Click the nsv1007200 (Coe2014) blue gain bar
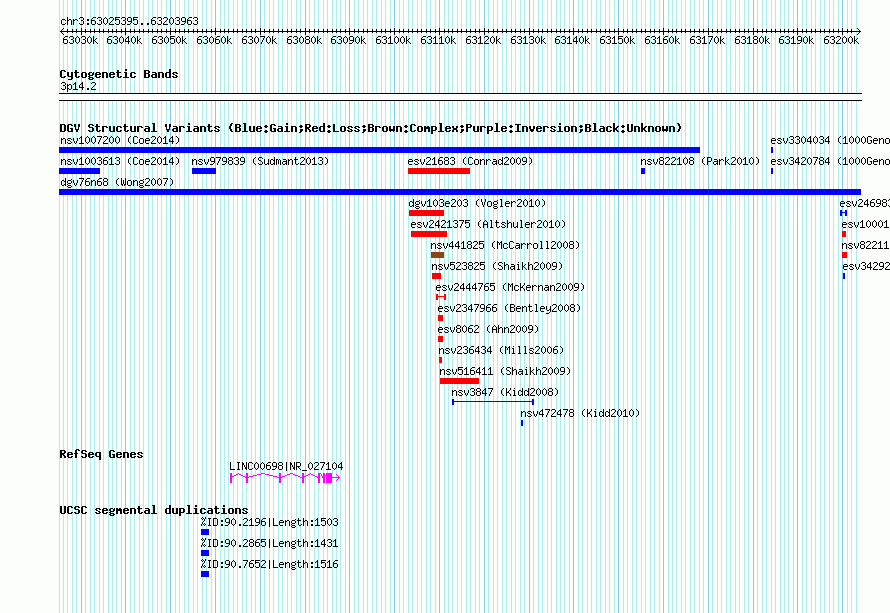The width and height of the screenshot is (890, 613). (x=380, y=150)
